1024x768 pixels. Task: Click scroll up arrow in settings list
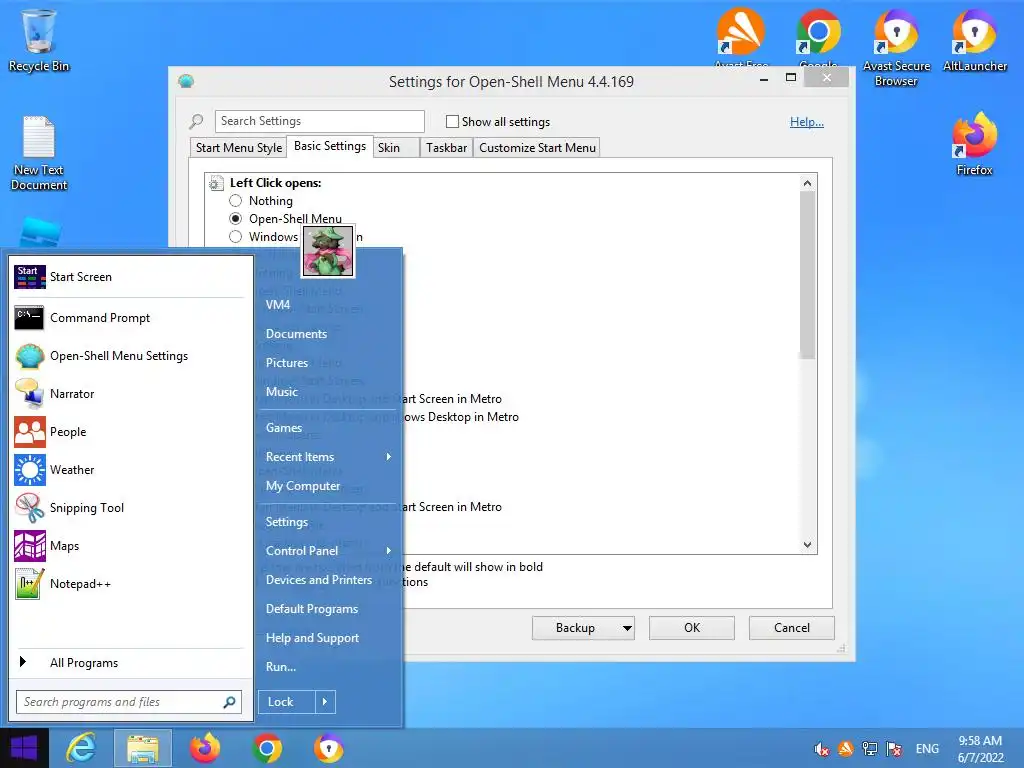pos(807,184)
